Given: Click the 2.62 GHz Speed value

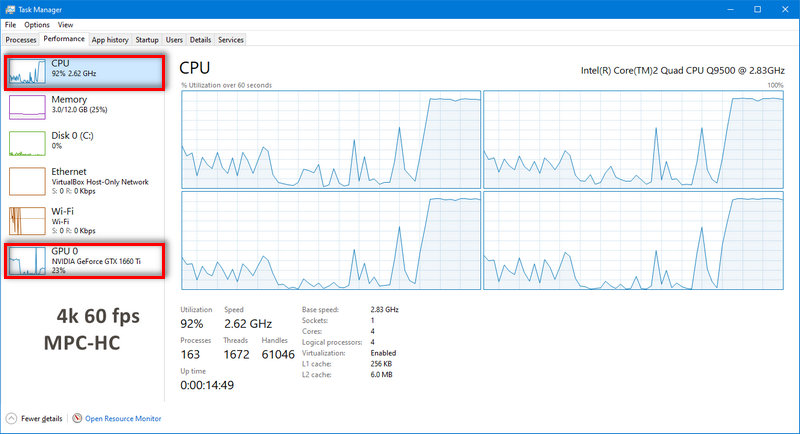Looking at the screenshot, I should pyautogui.click(x=248, y=324).
